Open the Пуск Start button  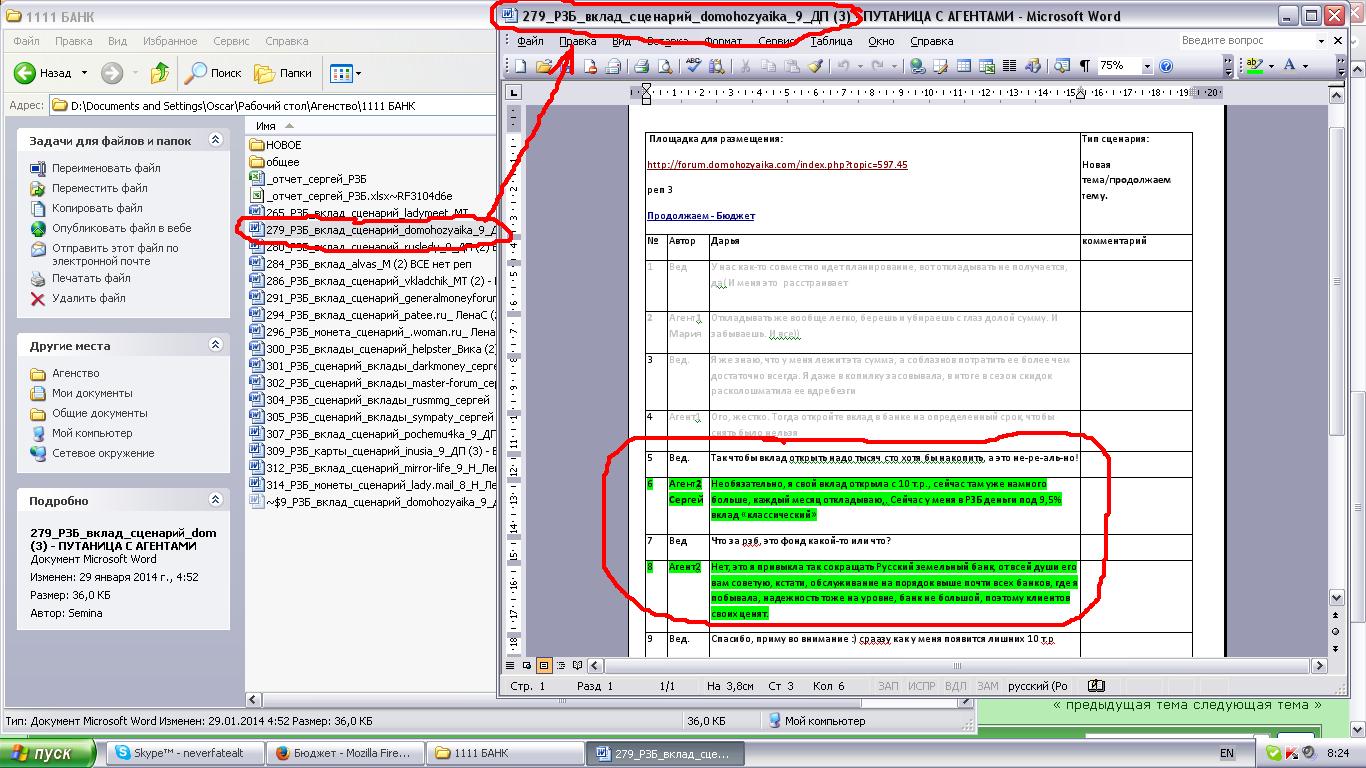click(48, 753)
